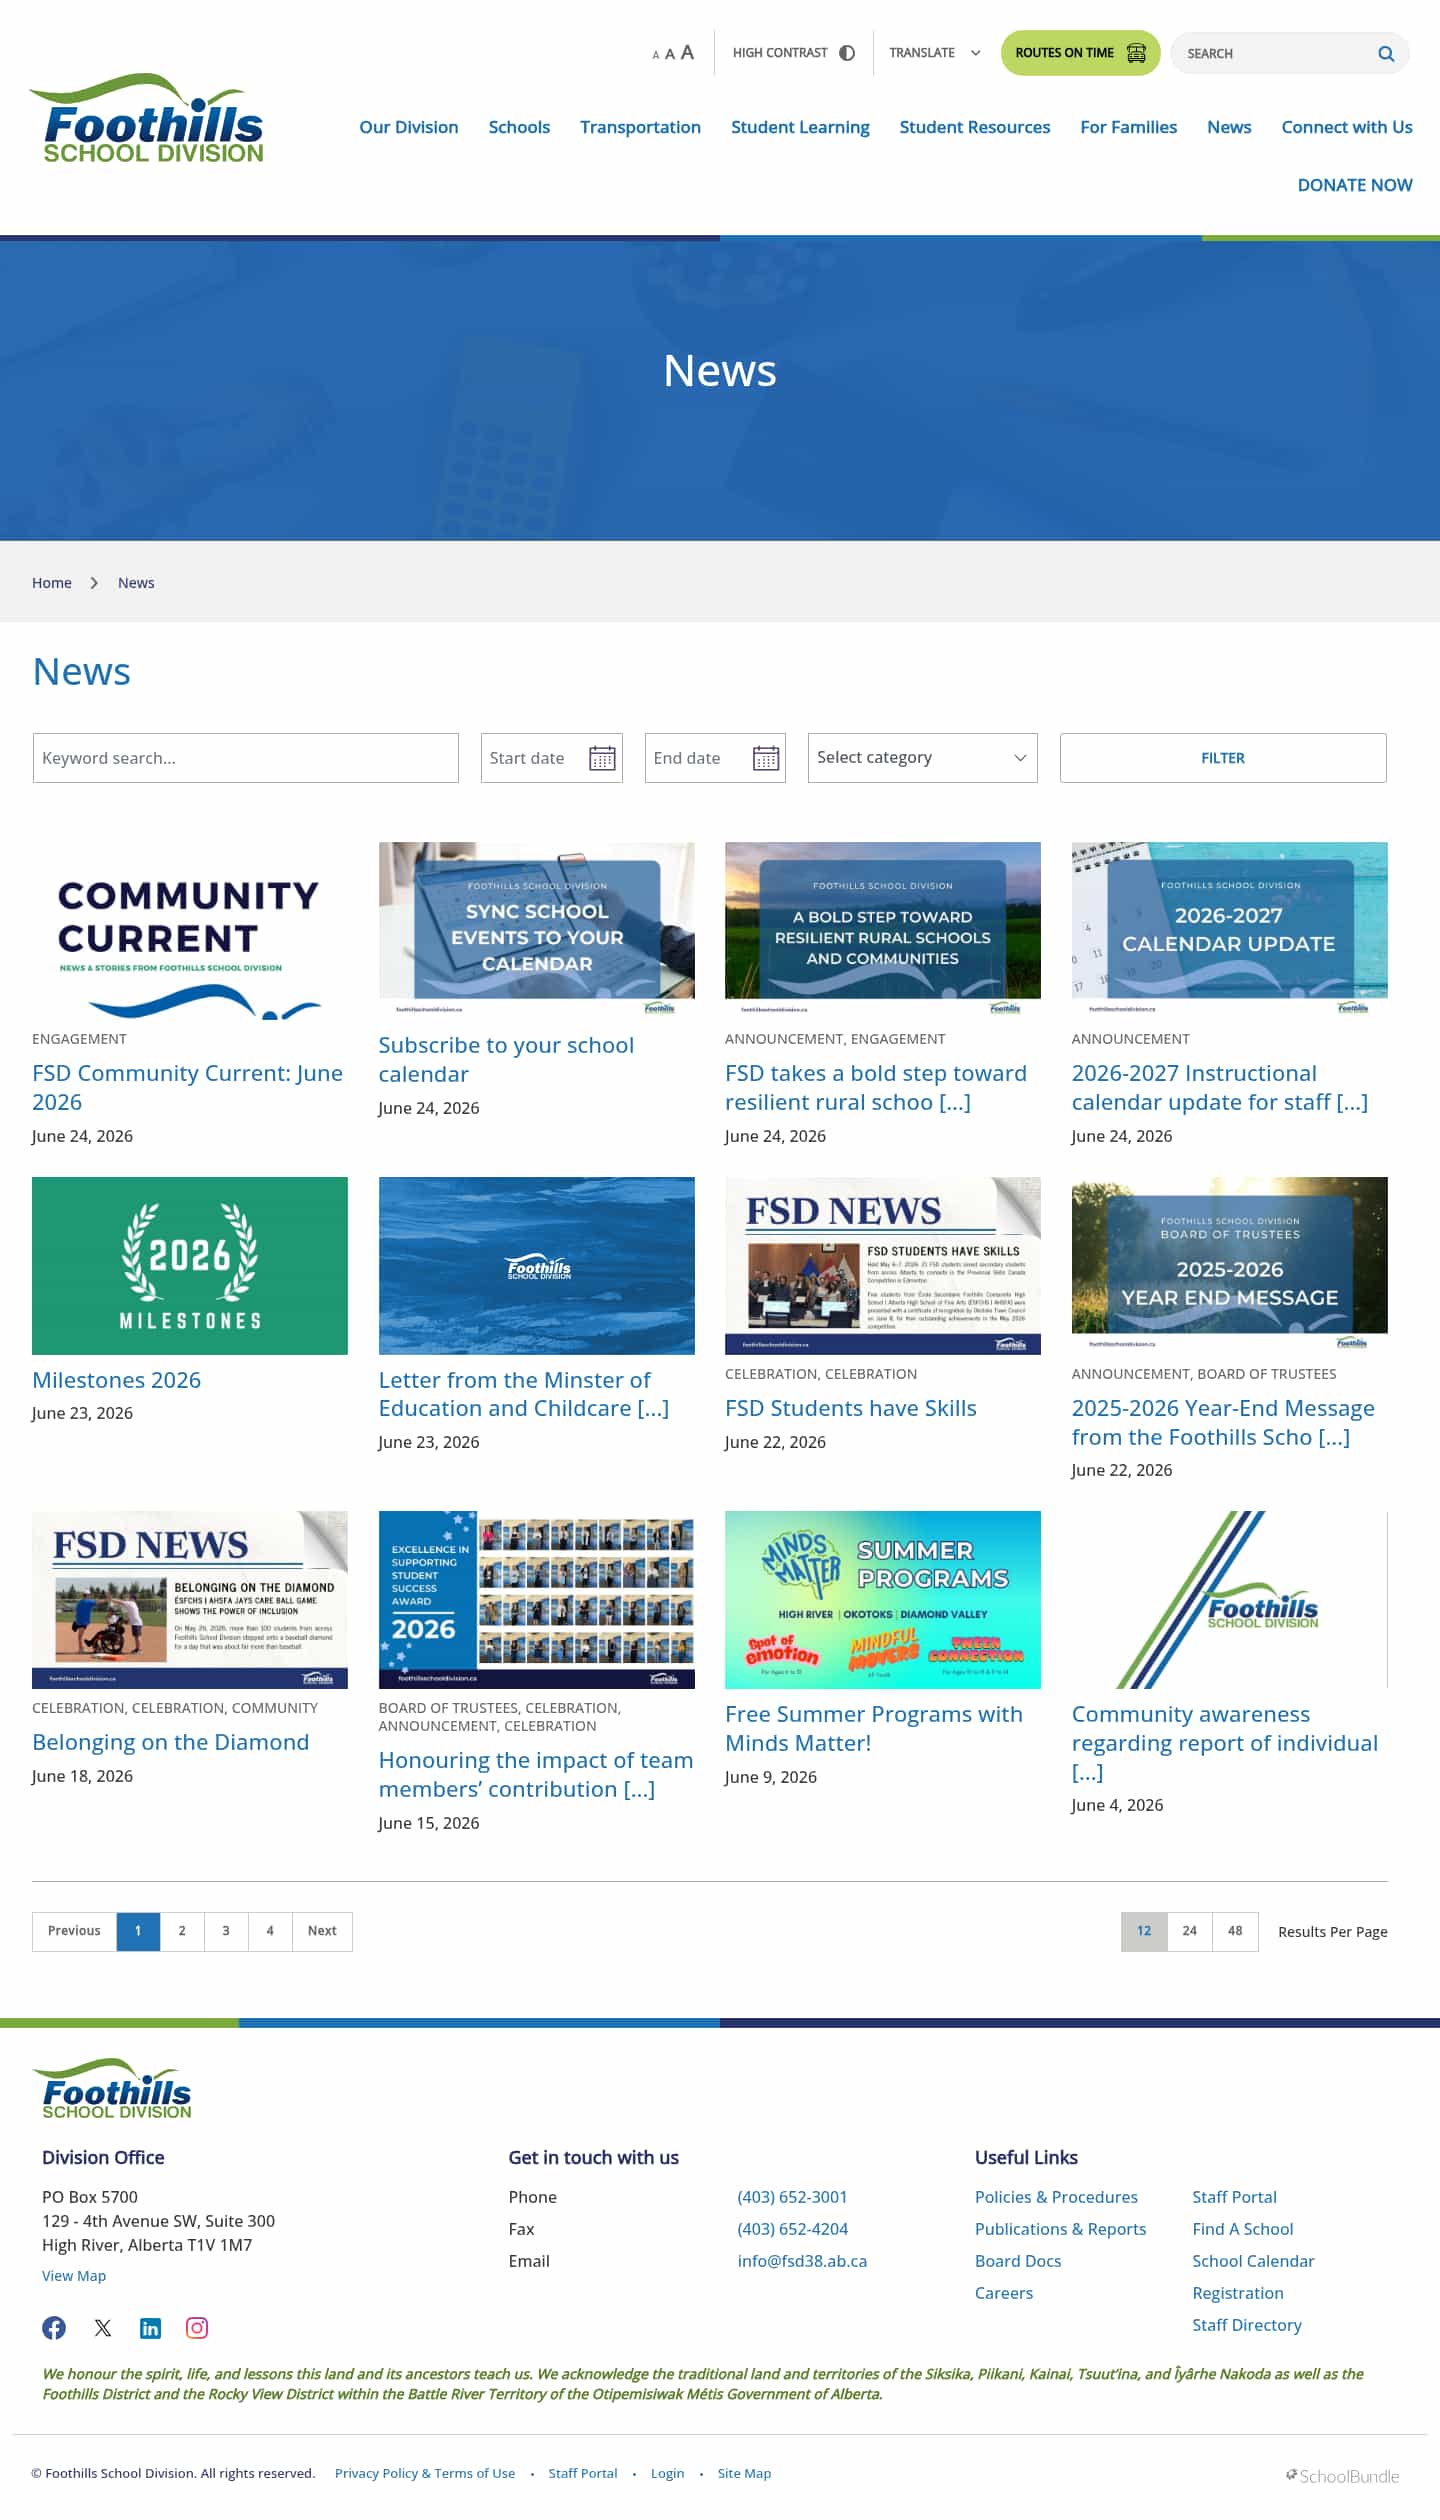Click the info@fsd38.ab.ca email link

click(802, 2261)
